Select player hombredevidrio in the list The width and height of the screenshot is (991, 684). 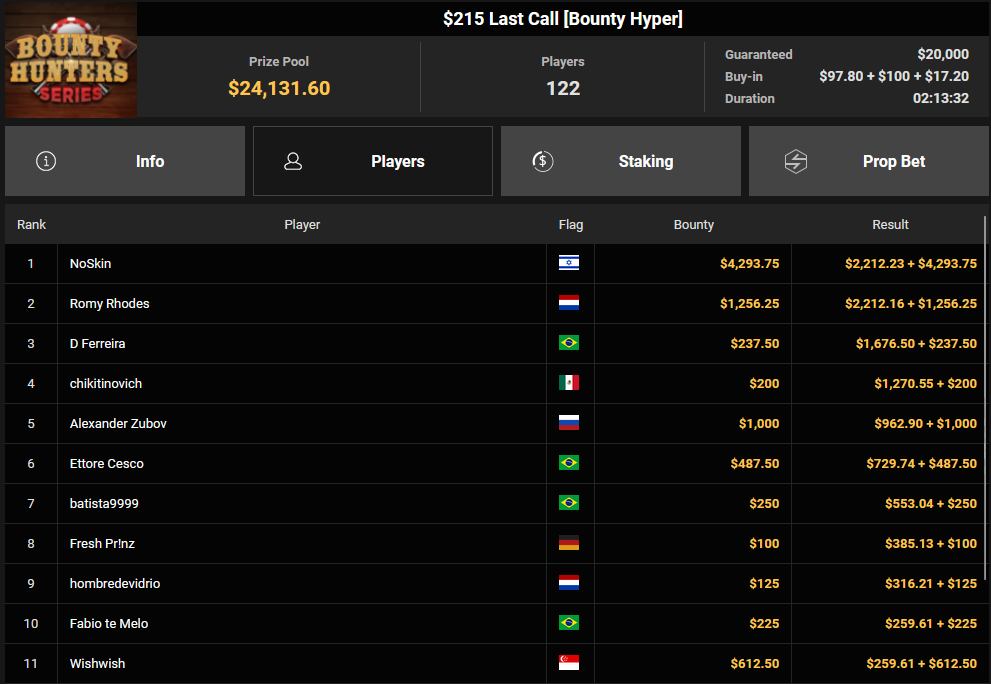pos(115,584)
